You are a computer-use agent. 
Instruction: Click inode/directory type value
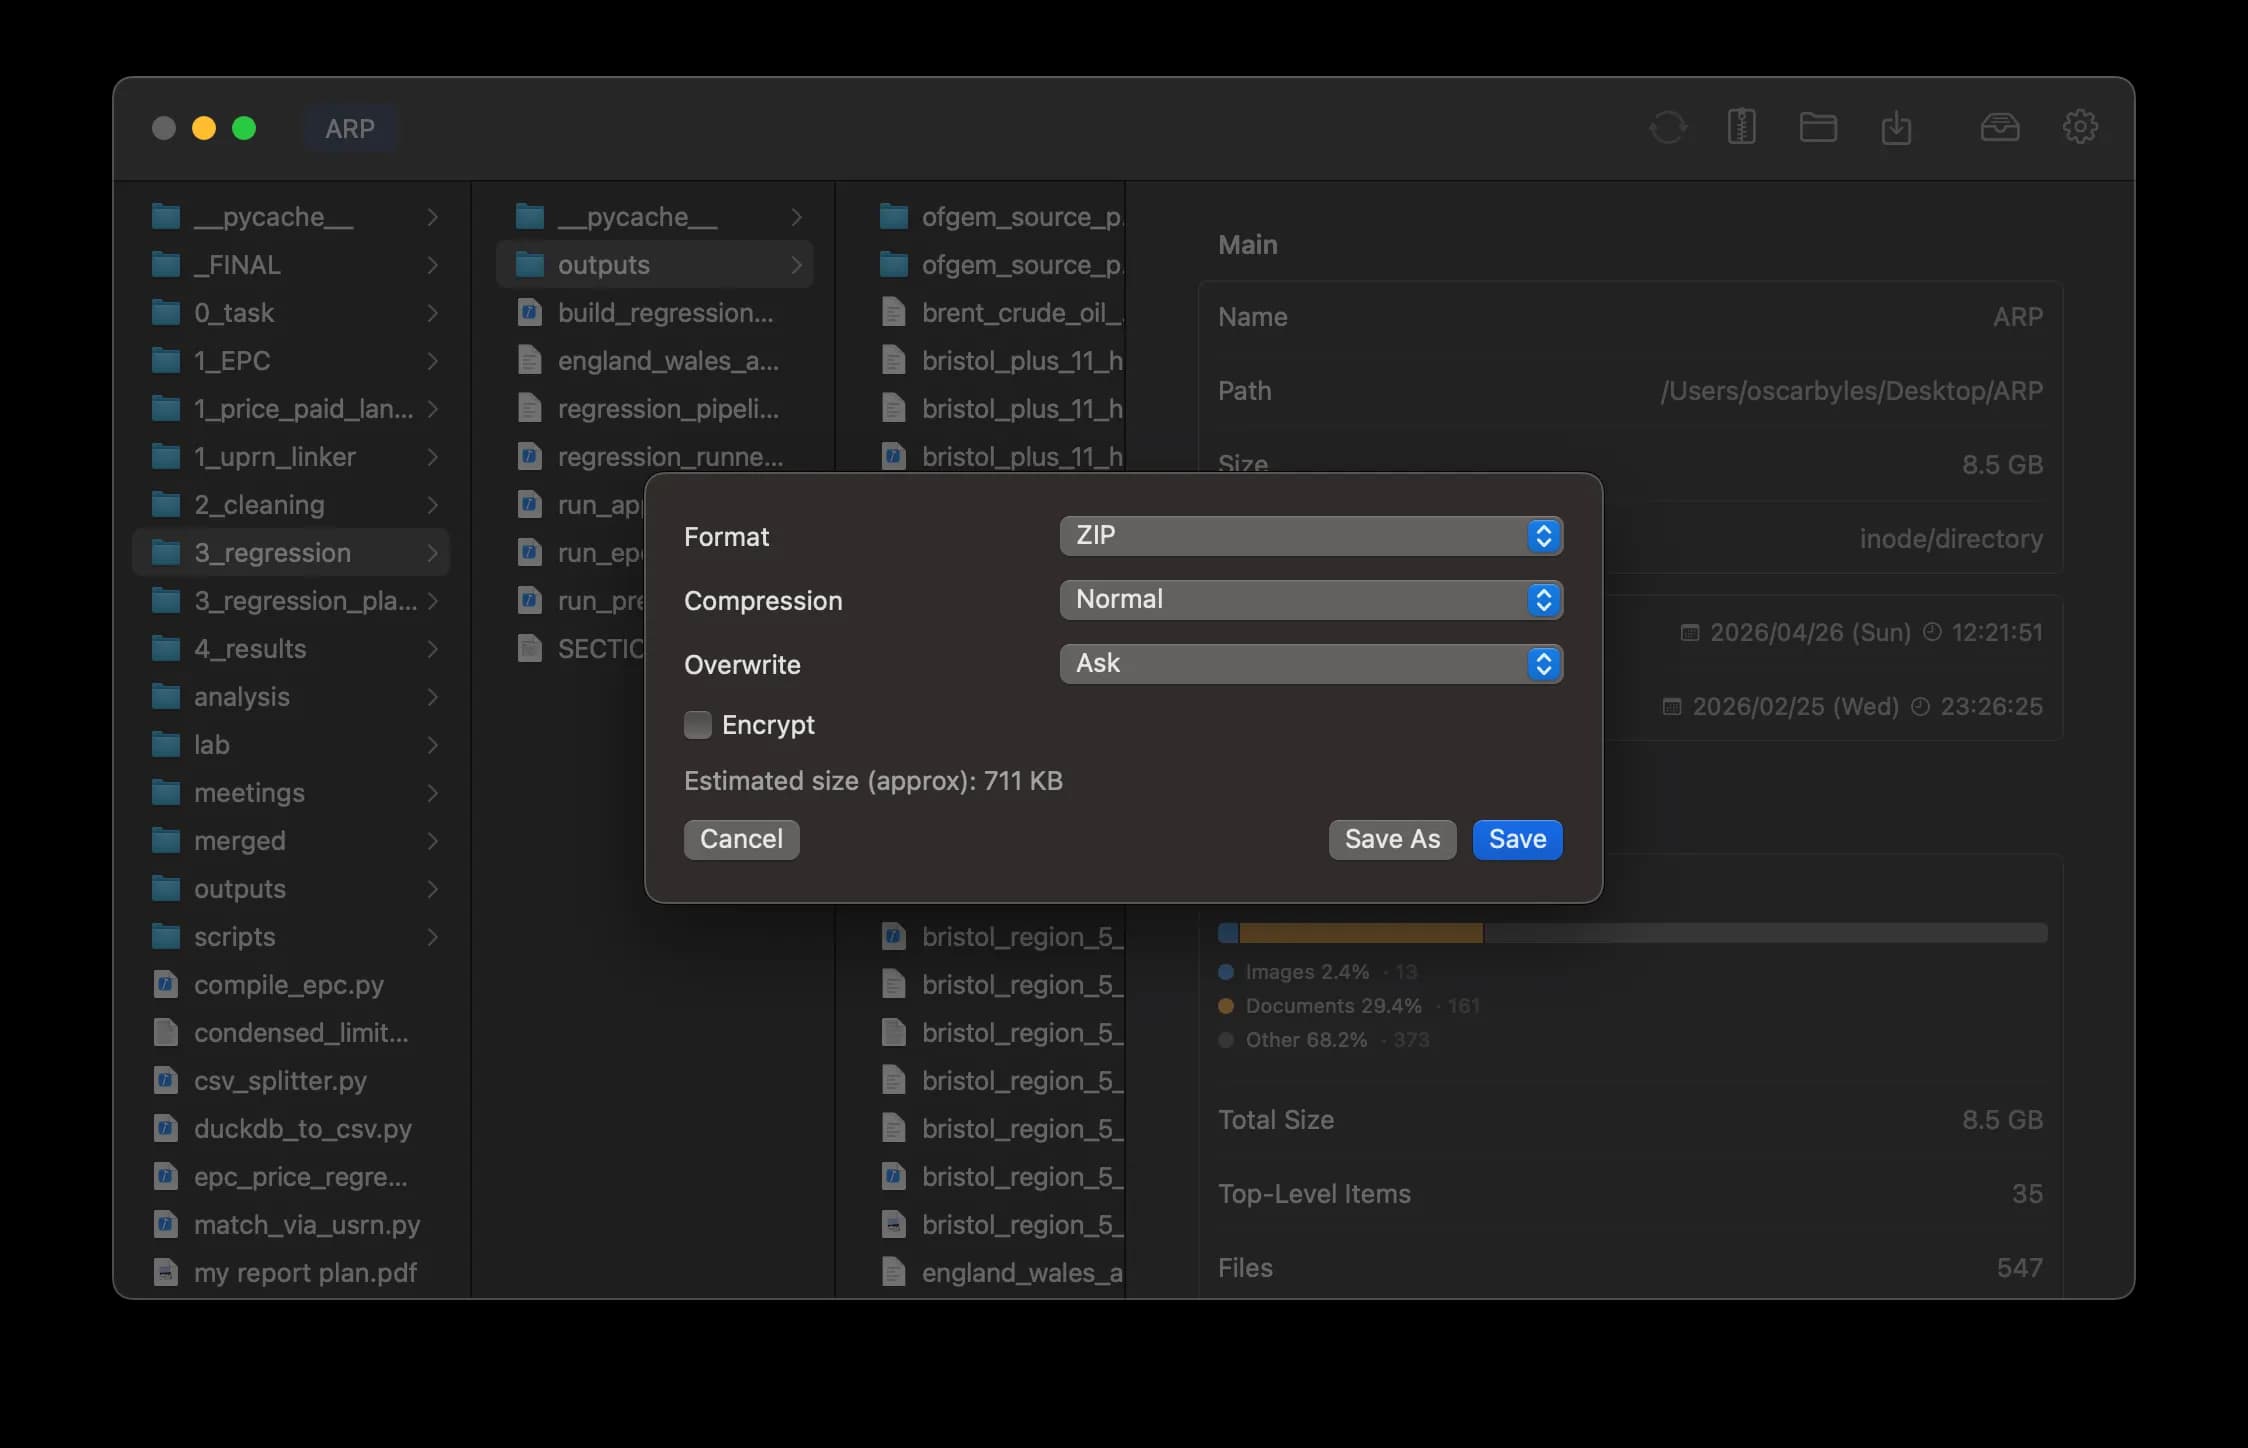tap(1951, 539)
